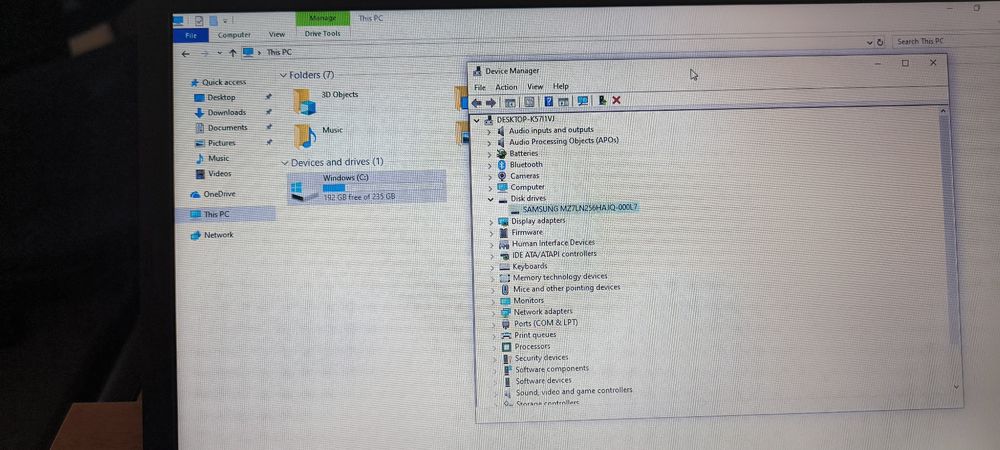Select Ports (COM & LPT)

pyautogui.click(x=546, y=323)
